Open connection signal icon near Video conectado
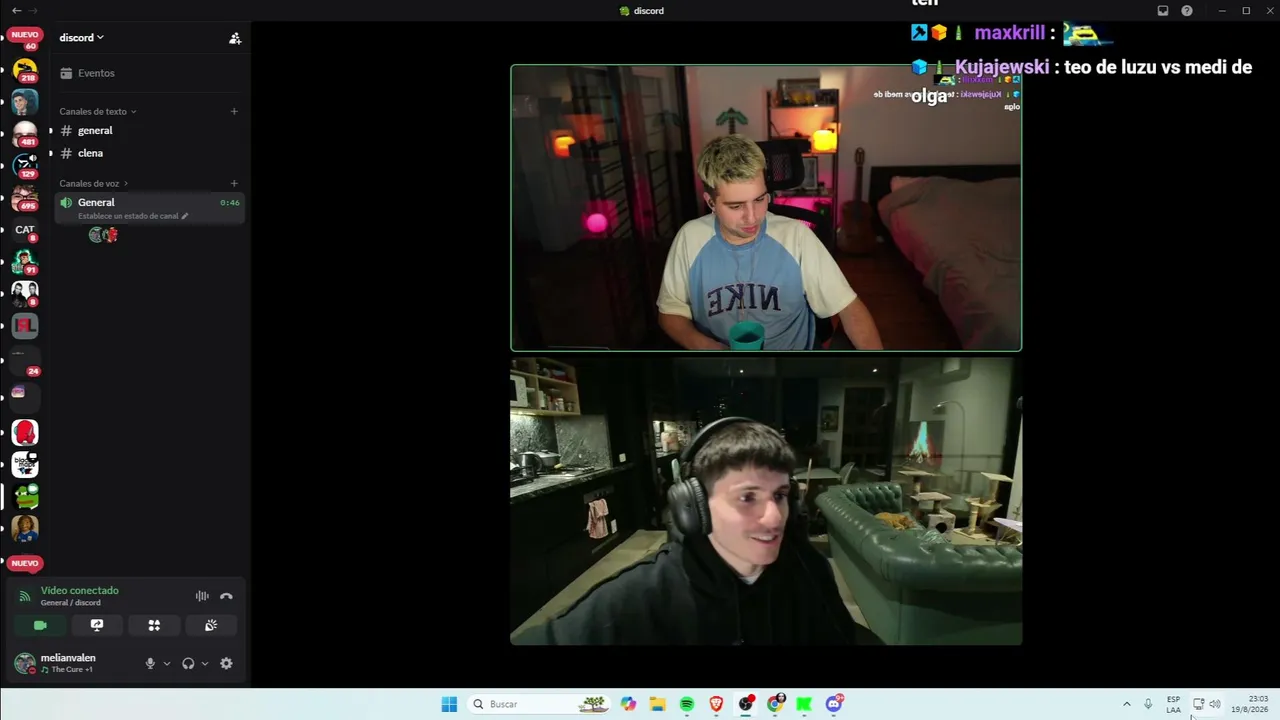Viewport: 1280px width, 720px height. 25,596
